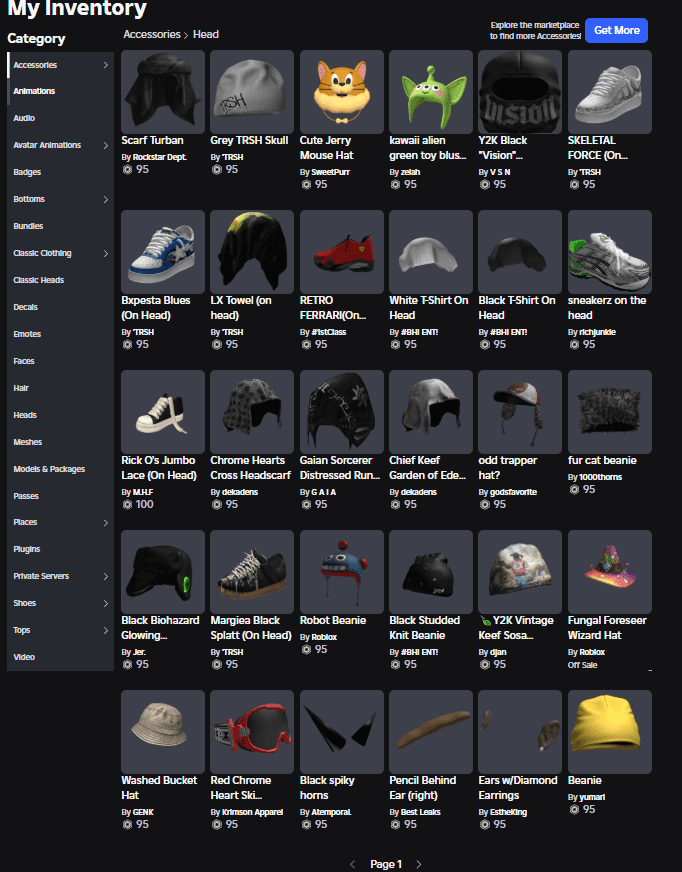The height and width of the screenshot is (872, 682).
Task: Expand the Avatar Animations submenu
Action: point(106,146)
